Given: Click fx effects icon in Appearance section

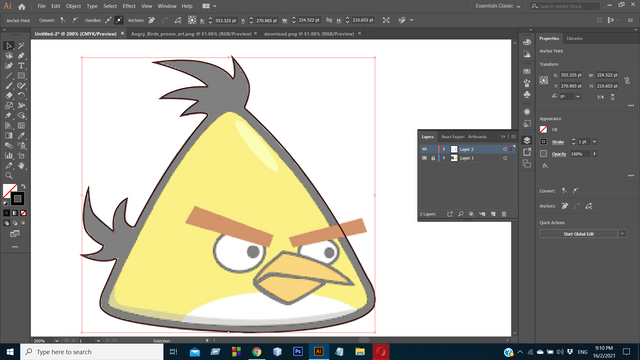Looking at the screenshot, I should pyautogui.click(x=545, y=166).
